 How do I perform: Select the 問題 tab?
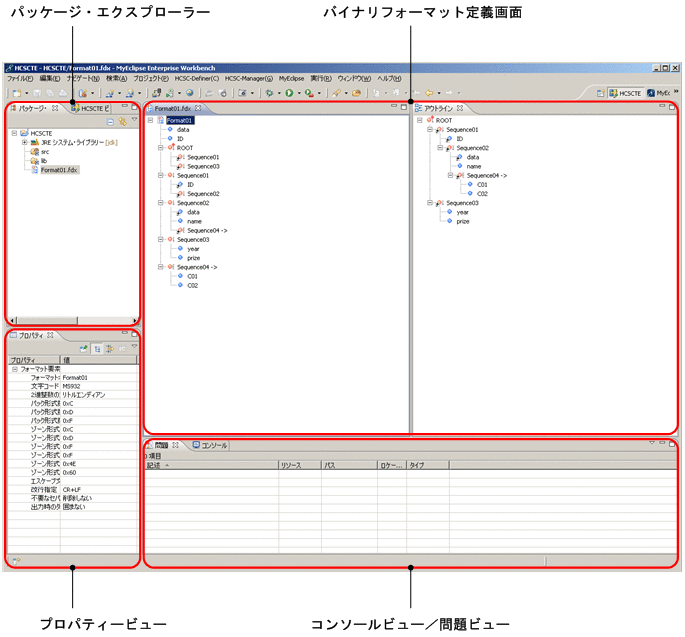(161, 445)
